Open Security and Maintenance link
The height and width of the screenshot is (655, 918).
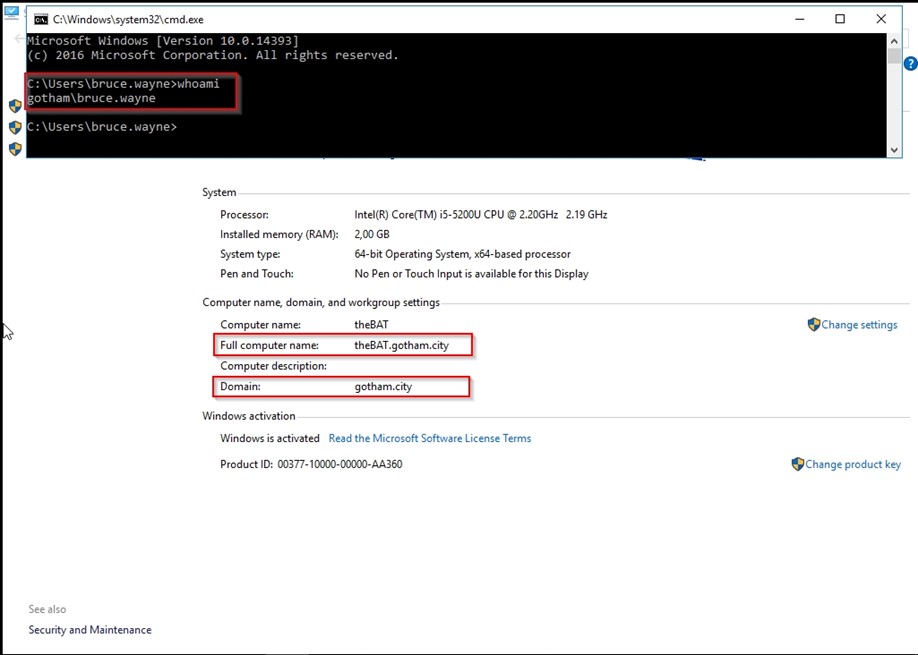[90, 630]
